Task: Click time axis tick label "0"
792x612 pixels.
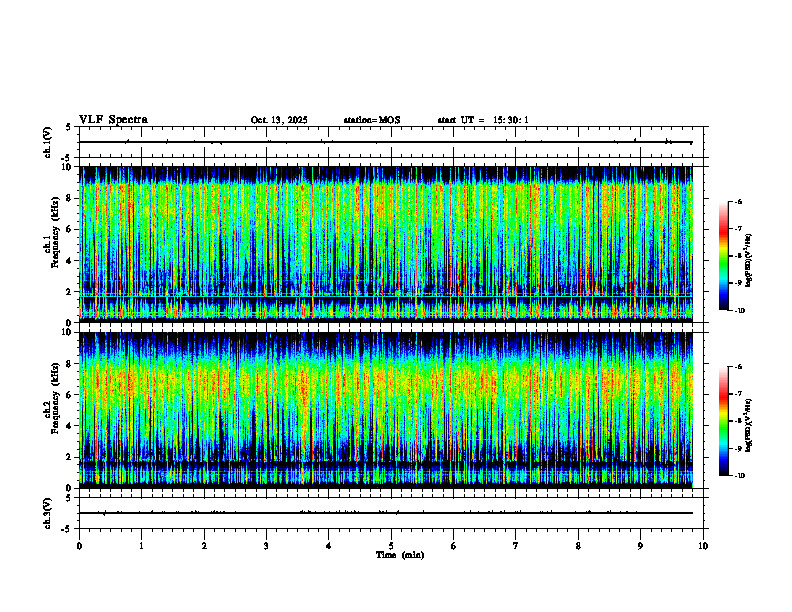Action: tap(79, 546)
